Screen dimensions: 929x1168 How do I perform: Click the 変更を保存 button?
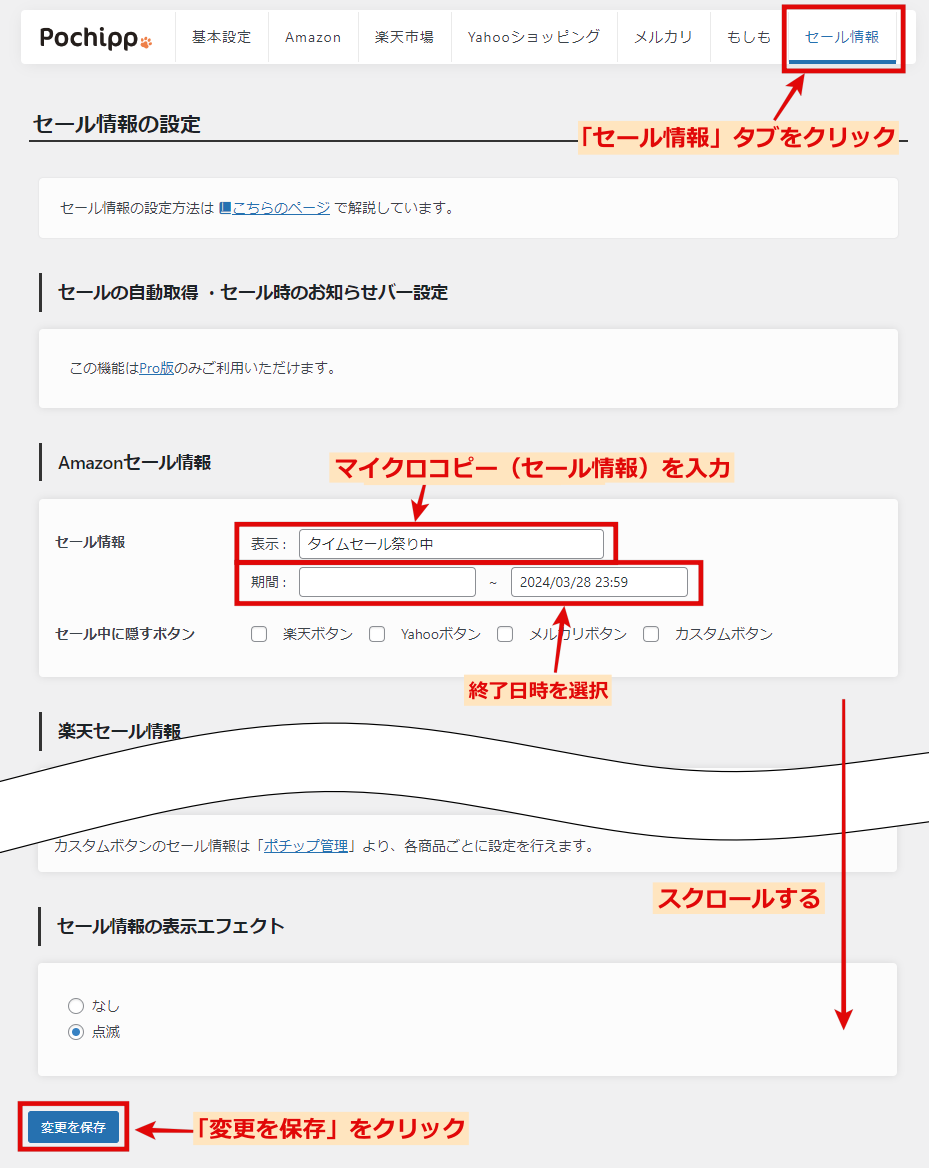point(73,1127)
